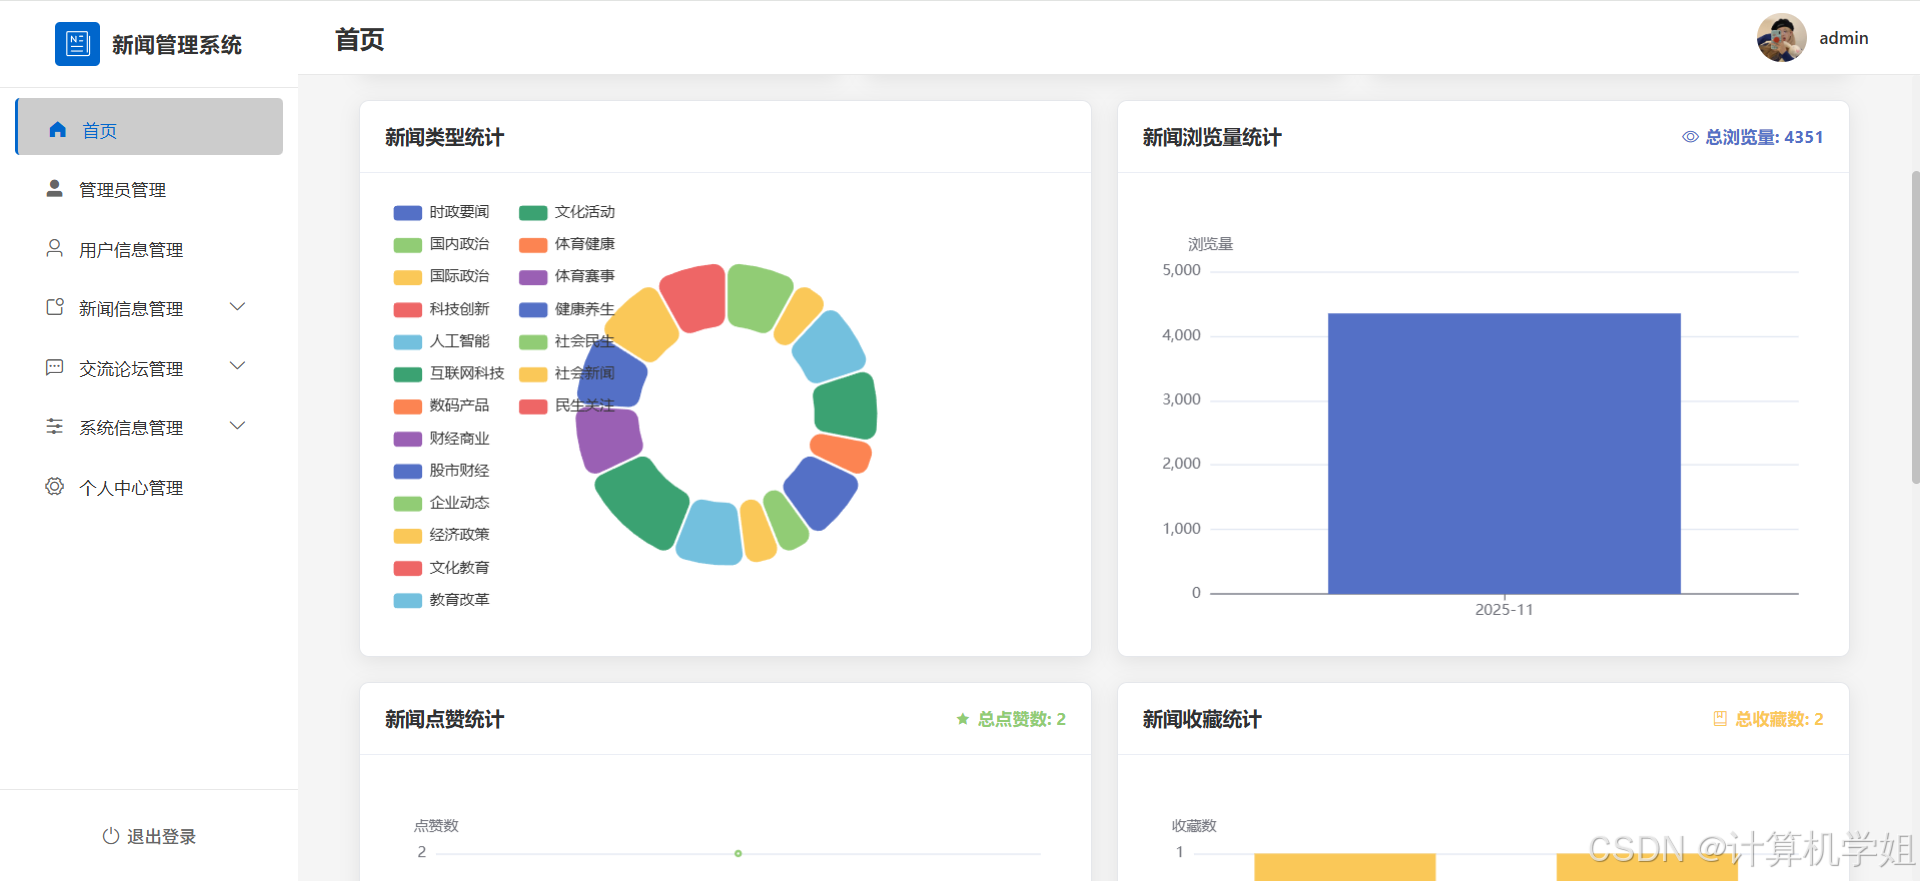Expand the 交流论坛管理 submenu arrow
Image resolution: width=1920 pixels, height=881 pixels.
(x=238, y=366)
